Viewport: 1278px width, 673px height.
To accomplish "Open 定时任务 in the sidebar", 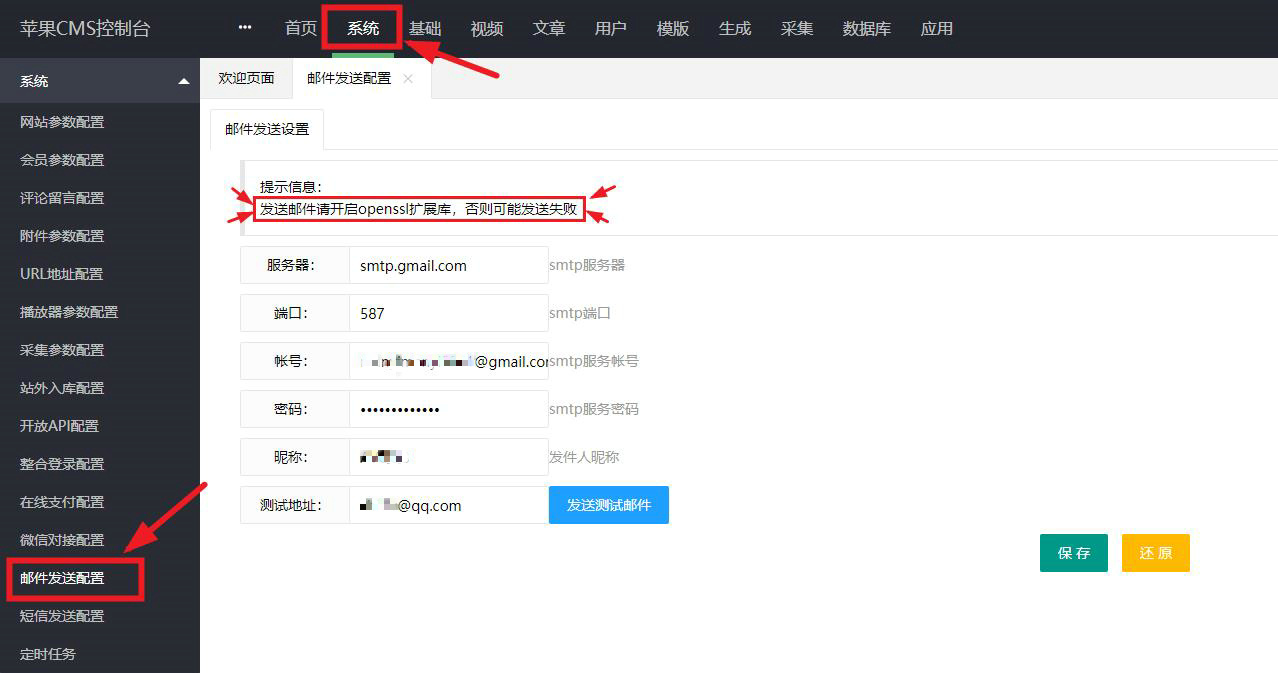I will (x=48, y=654).
